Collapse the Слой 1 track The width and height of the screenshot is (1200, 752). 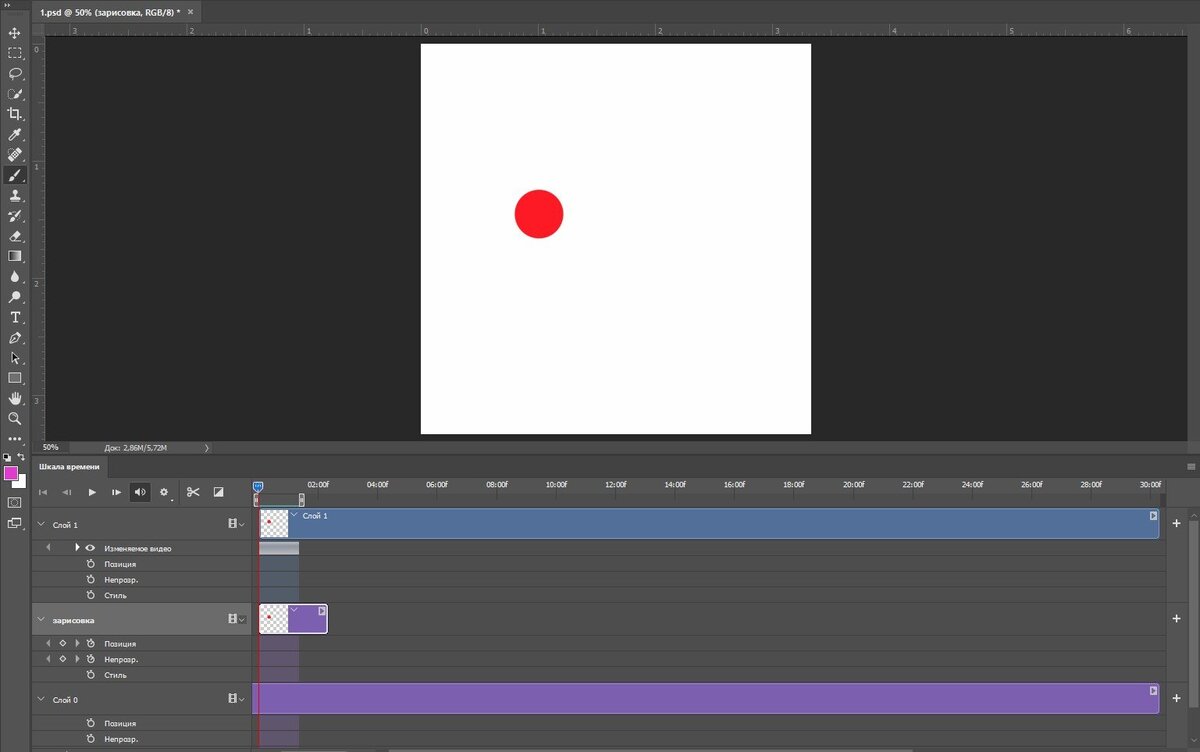pos(41,524)
